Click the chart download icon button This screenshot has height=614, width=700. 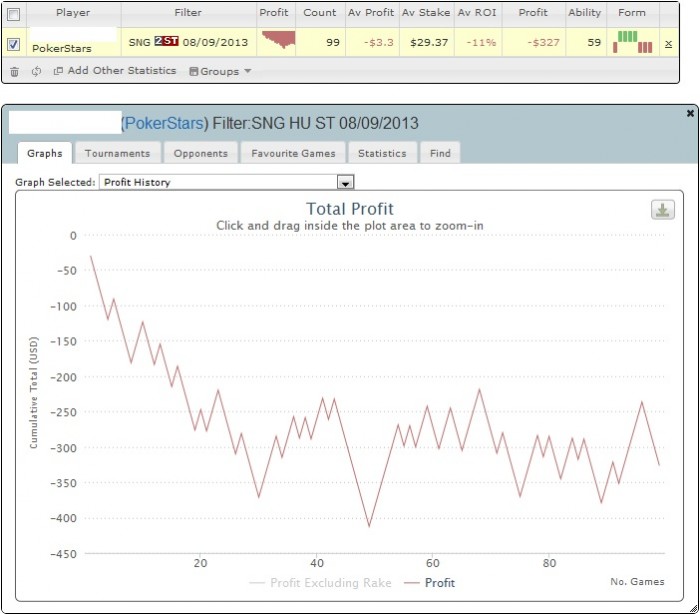(662, 209)
